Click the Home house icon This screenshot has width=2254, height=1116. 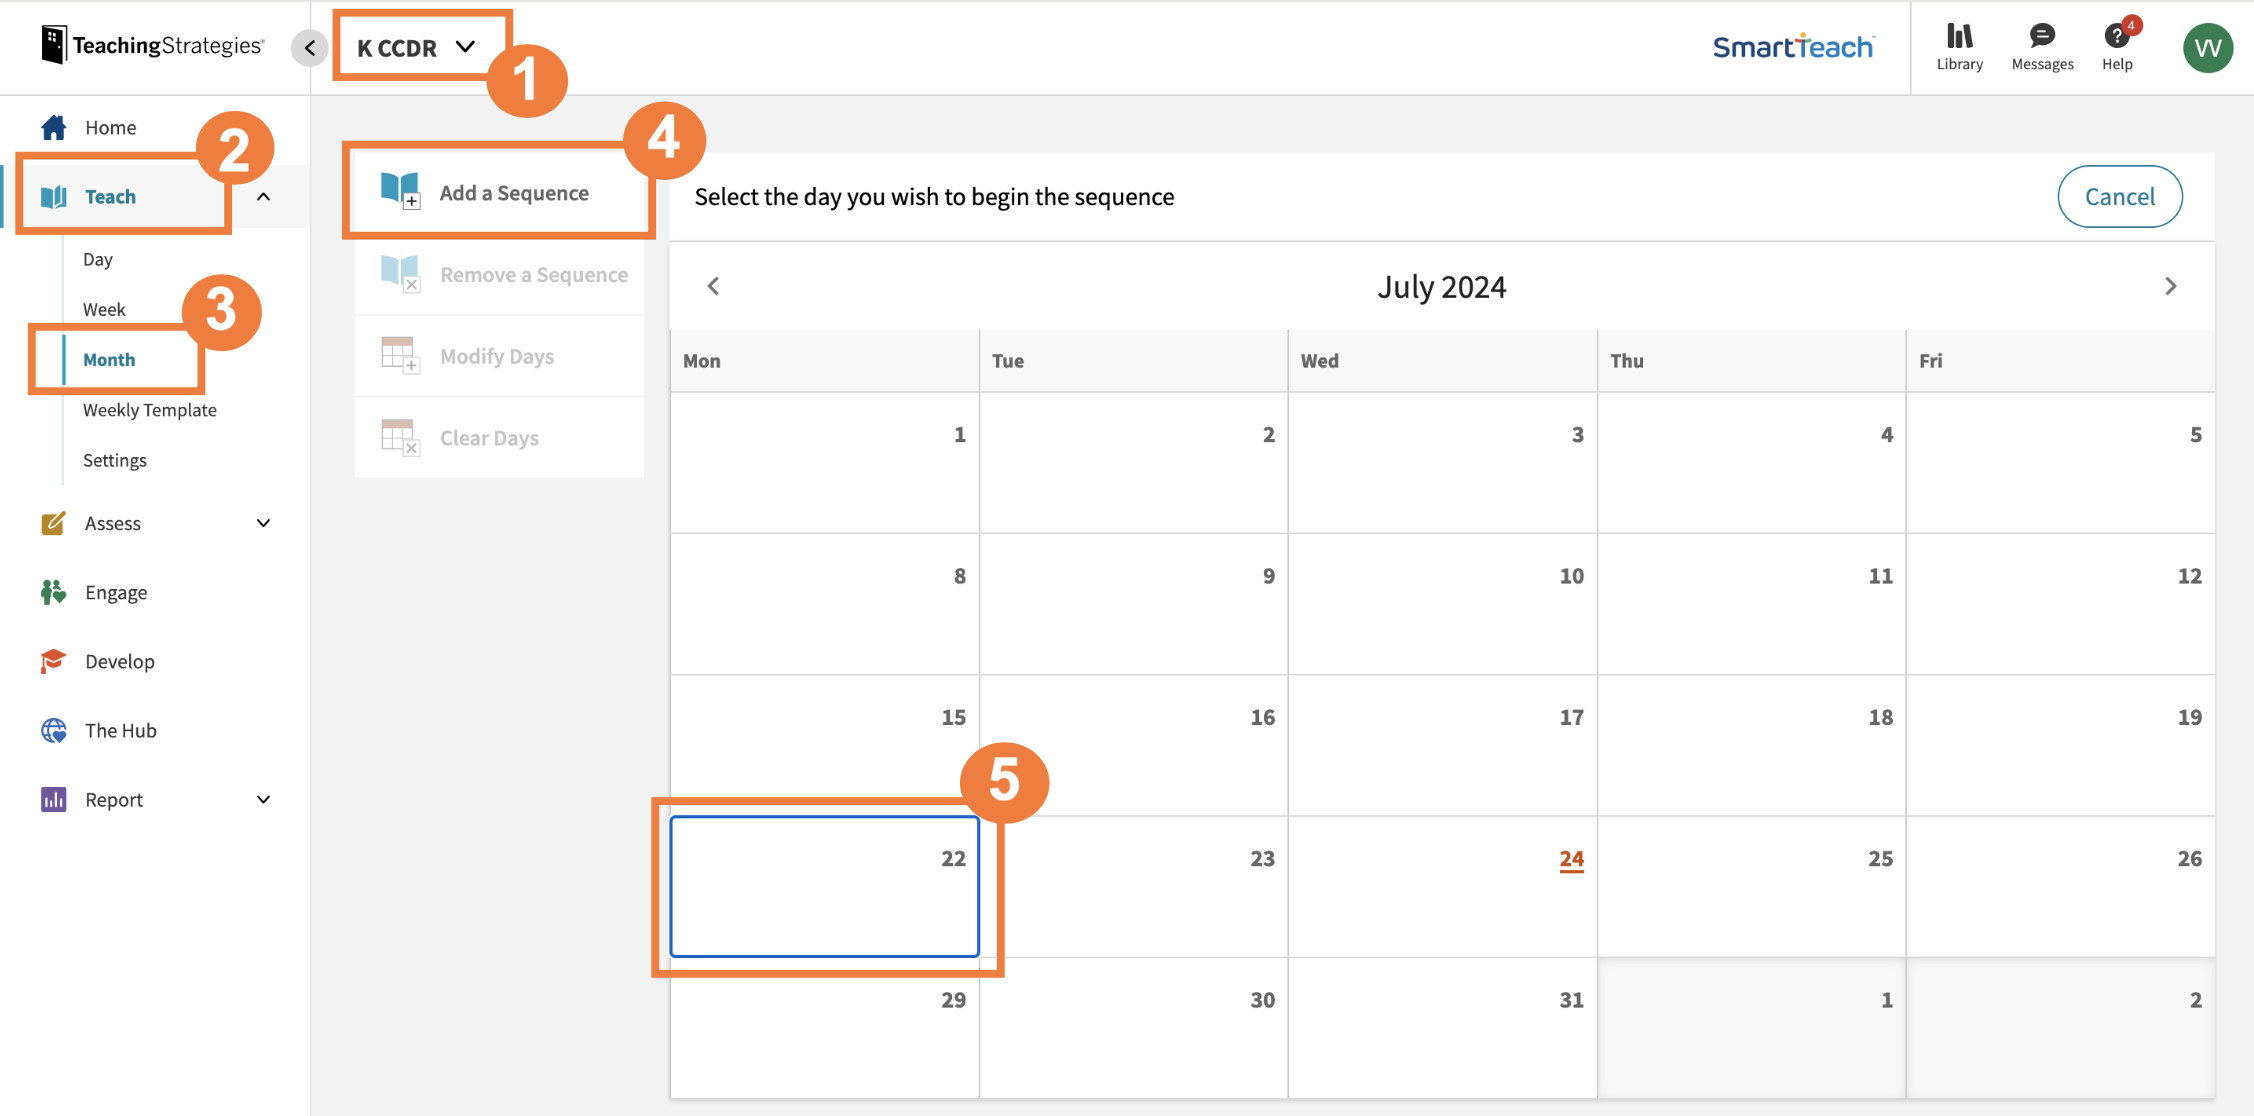point(54,127)
